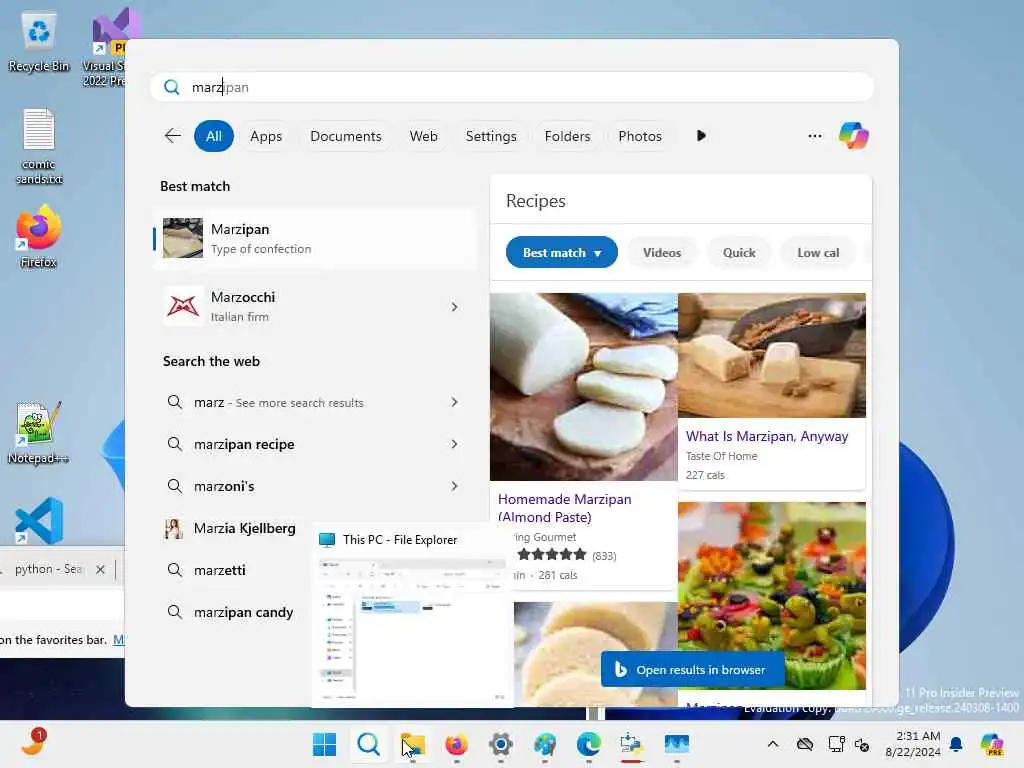This screenshot has height=768, width=1024.
Task: Show more filter categories with play arrow
Action: click(701, 136)
